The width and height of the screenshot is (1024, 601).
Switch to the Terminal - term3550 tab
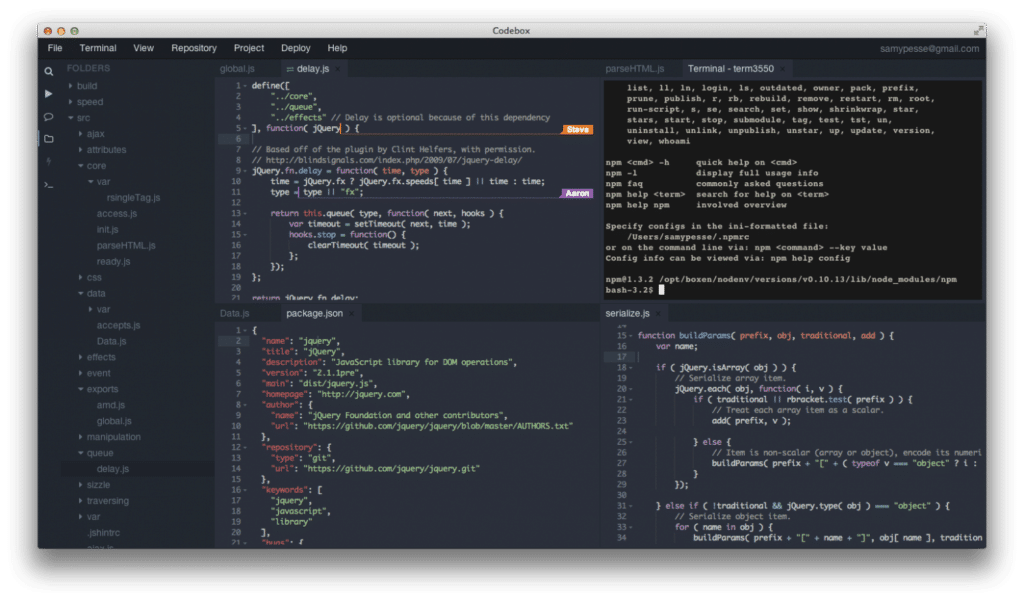tap(731, 69)
